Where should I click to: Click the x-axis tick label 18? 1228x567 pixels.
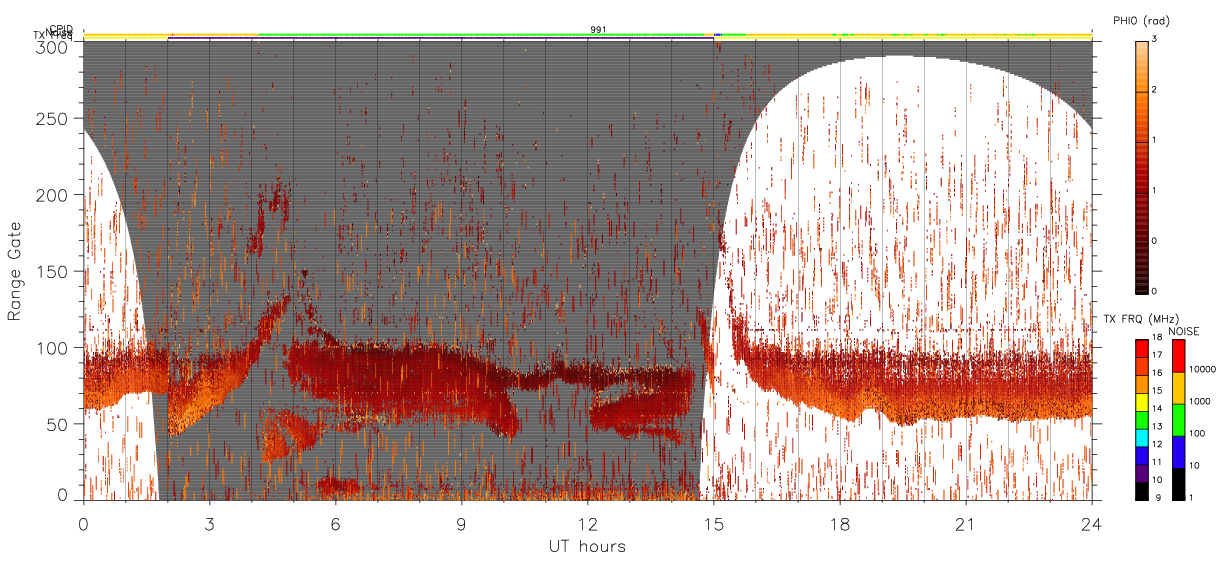coord(840,523)
